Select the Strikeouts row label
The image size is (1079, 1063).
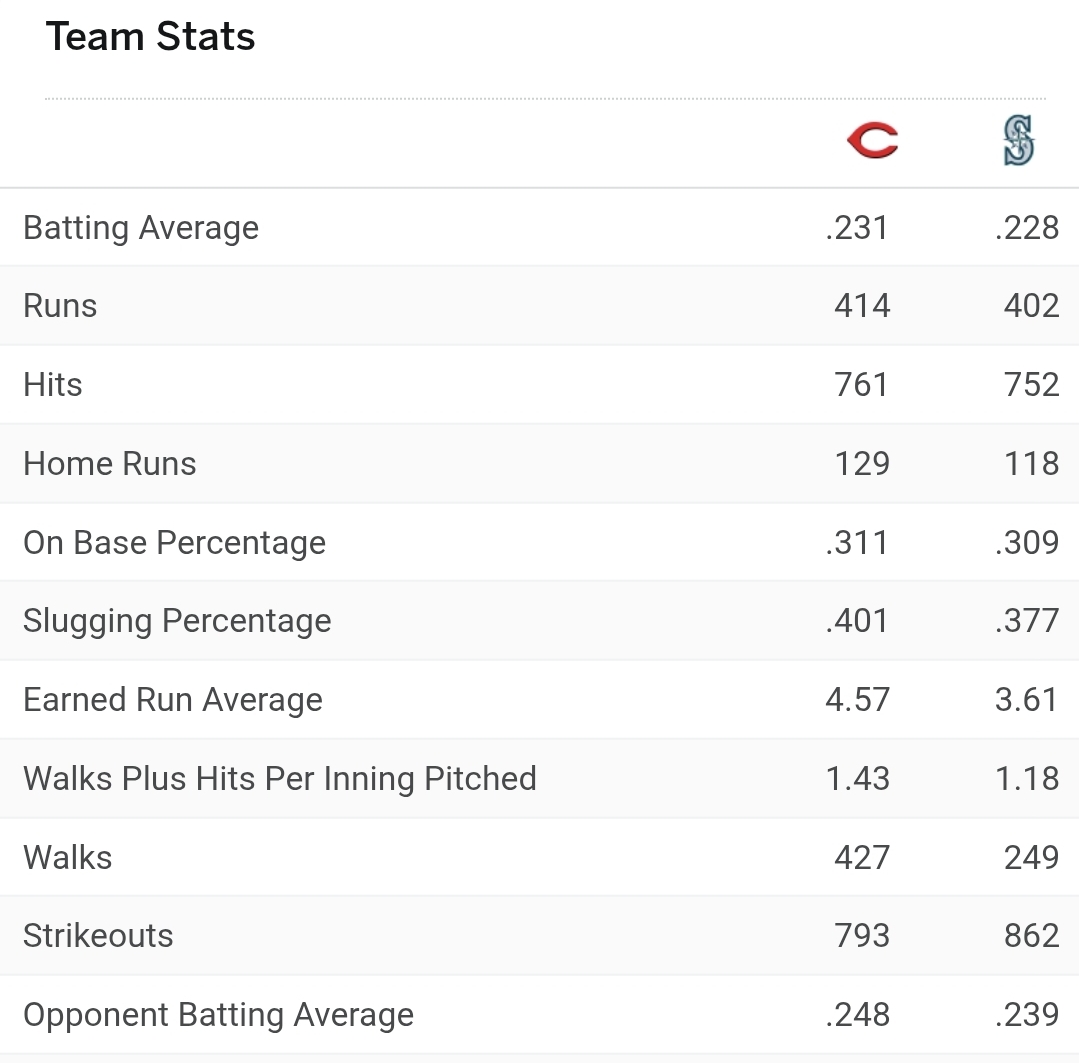coord(98,936)
